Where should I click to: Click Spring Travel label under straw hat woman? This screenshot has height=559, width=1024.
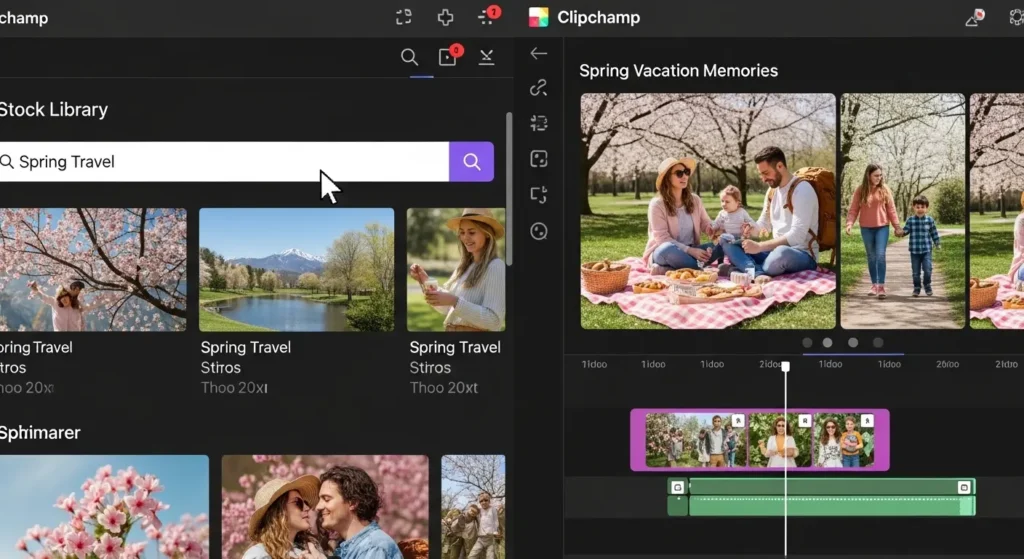pos(455,347)
